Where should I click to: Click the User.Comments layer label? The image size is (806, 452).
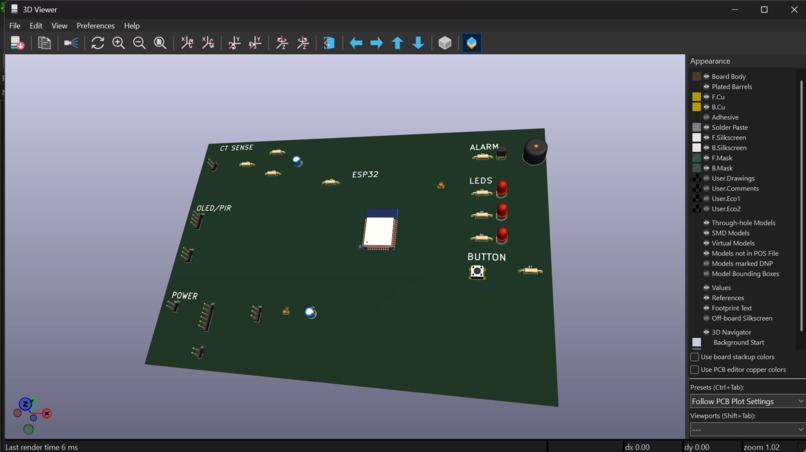(735, 188)
